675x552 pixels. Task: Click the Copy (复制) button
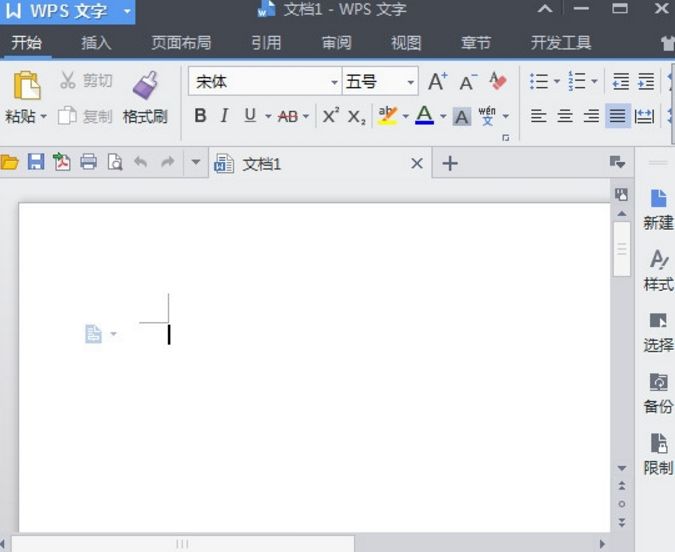(x=85, y=116)
